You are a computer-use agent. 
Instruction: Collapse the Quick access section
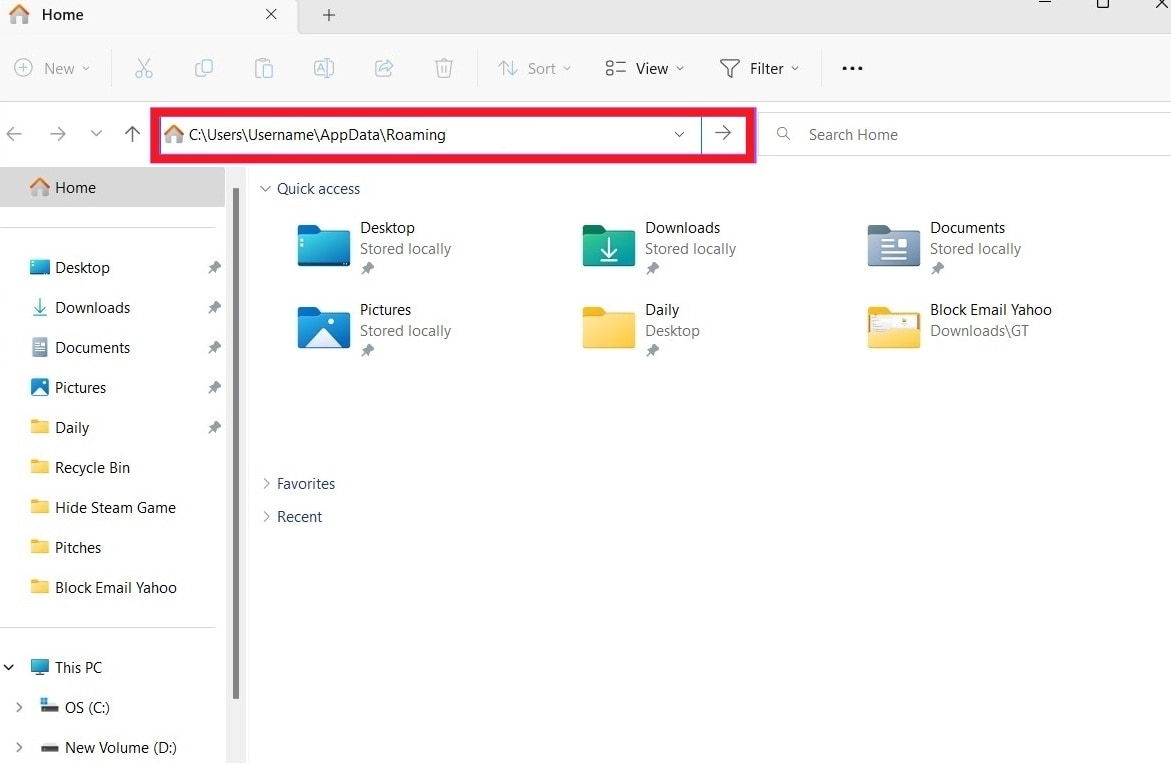265,189
